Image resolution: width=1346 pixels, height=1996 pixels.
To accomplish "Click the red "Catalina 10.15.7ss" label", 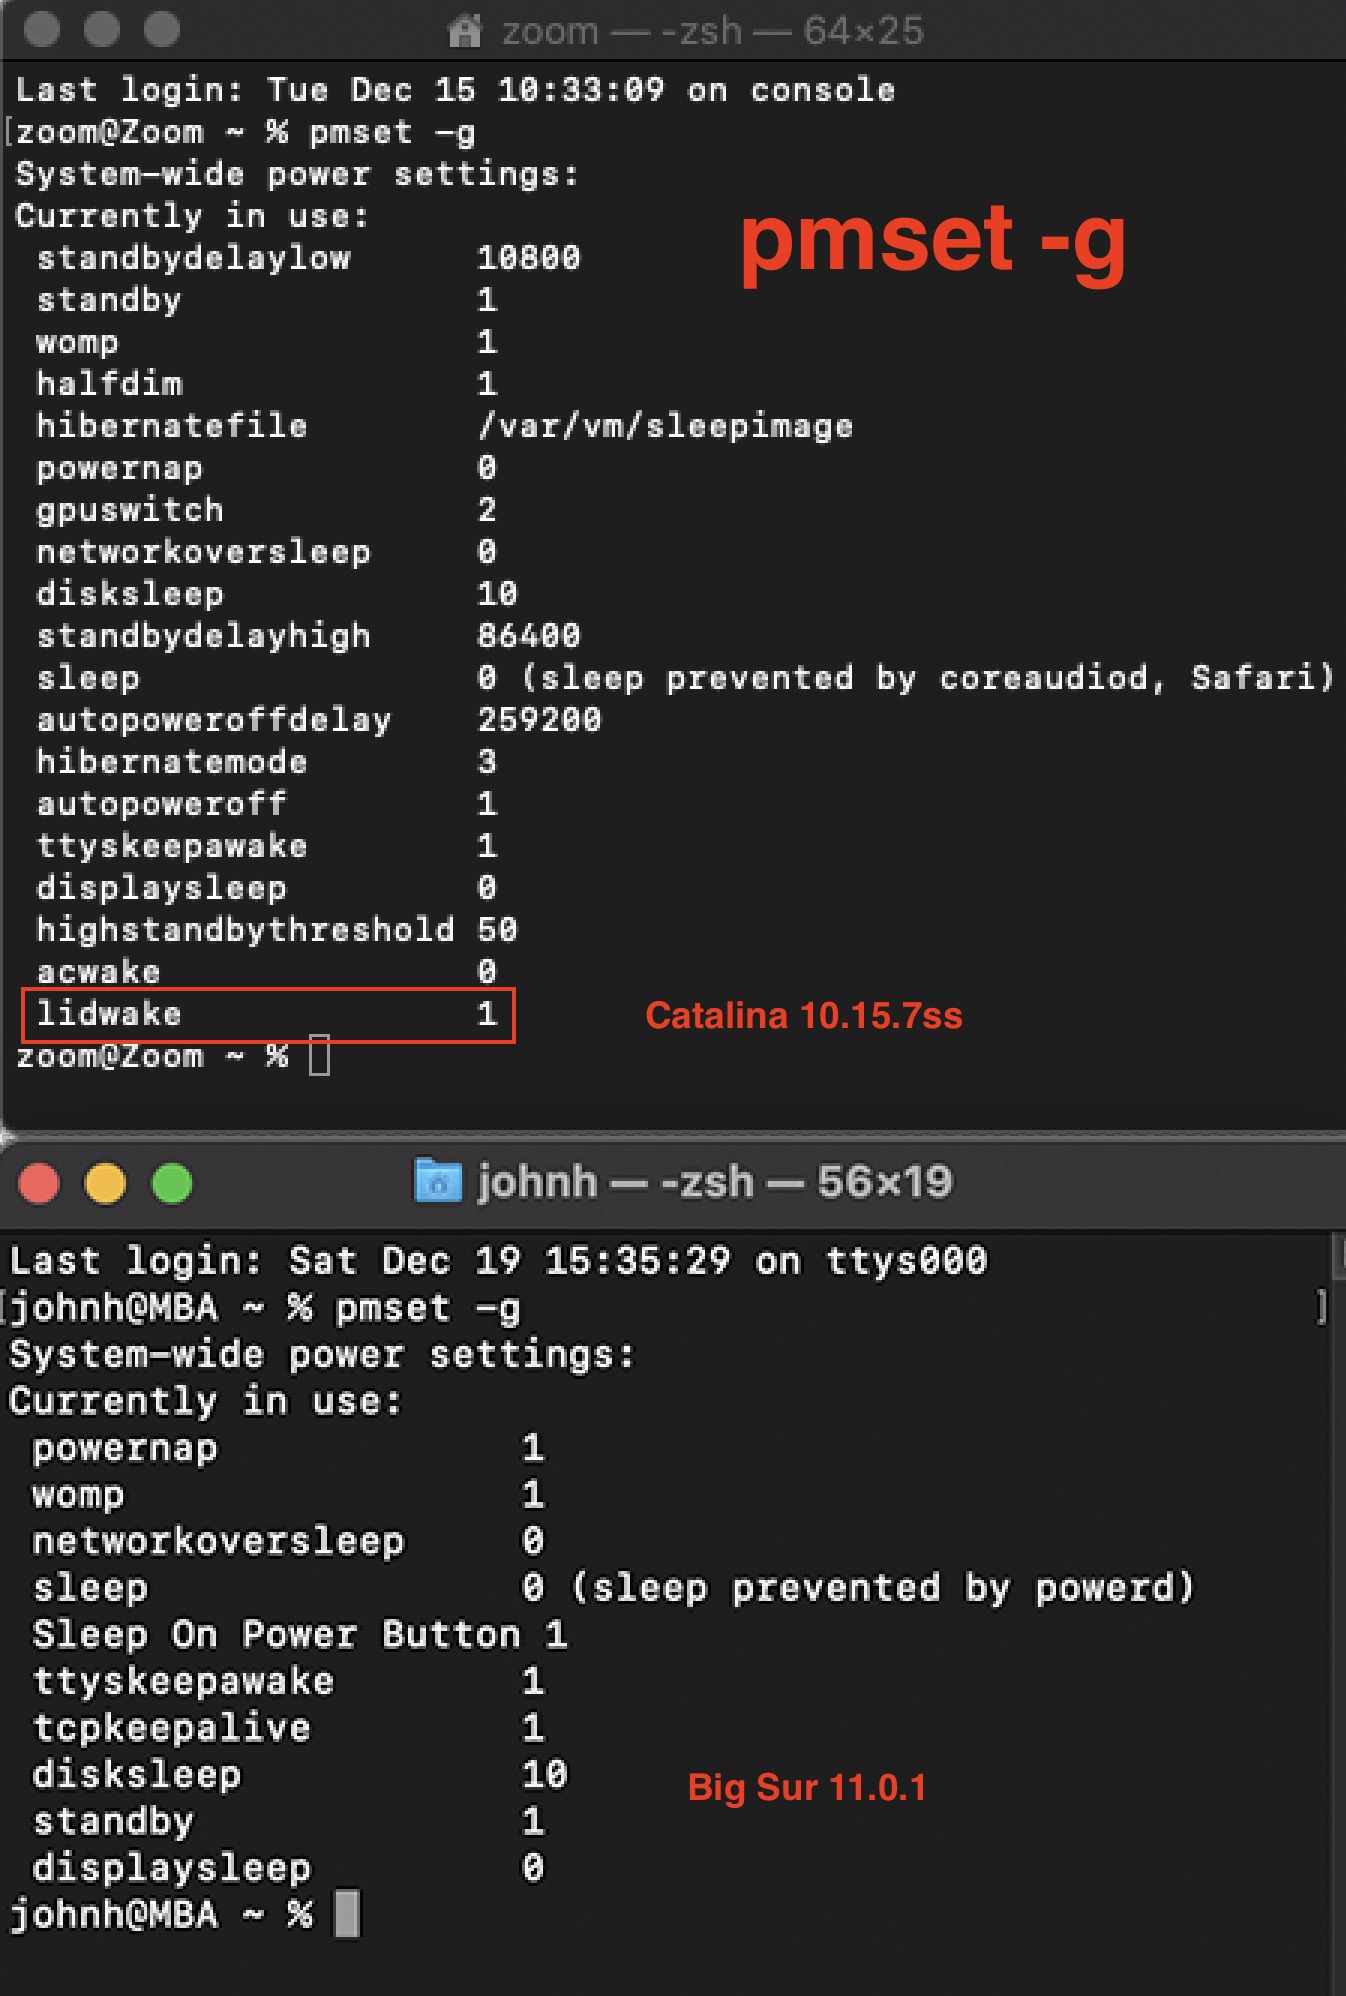I will click(x=803, y=1016).
